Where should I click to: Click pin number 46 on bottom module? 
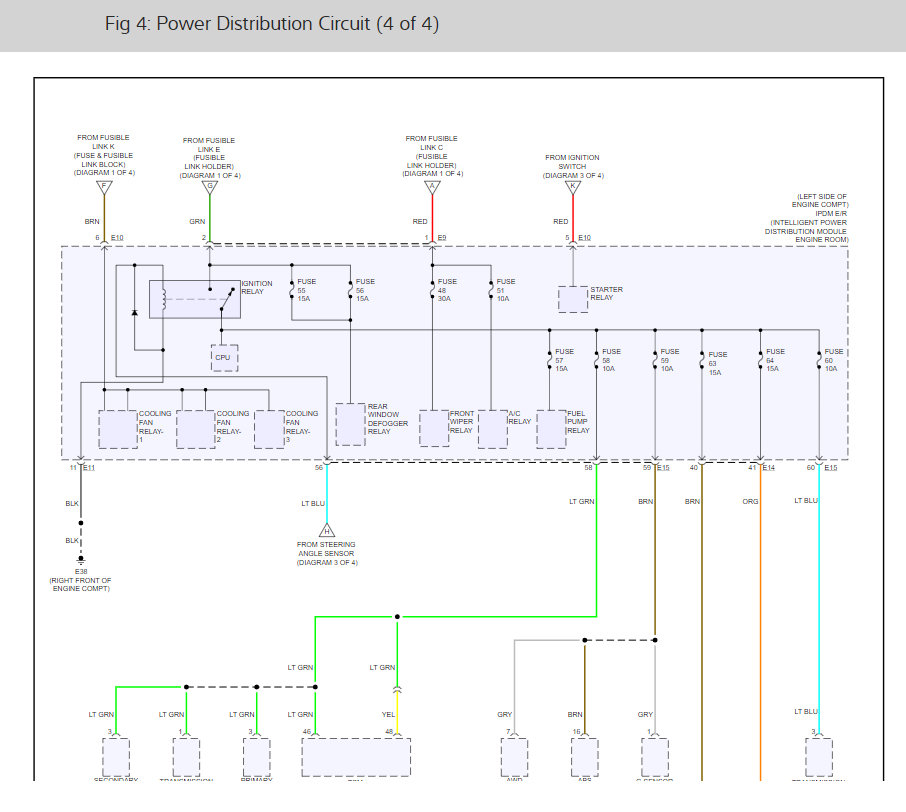[x=307, y=732]
